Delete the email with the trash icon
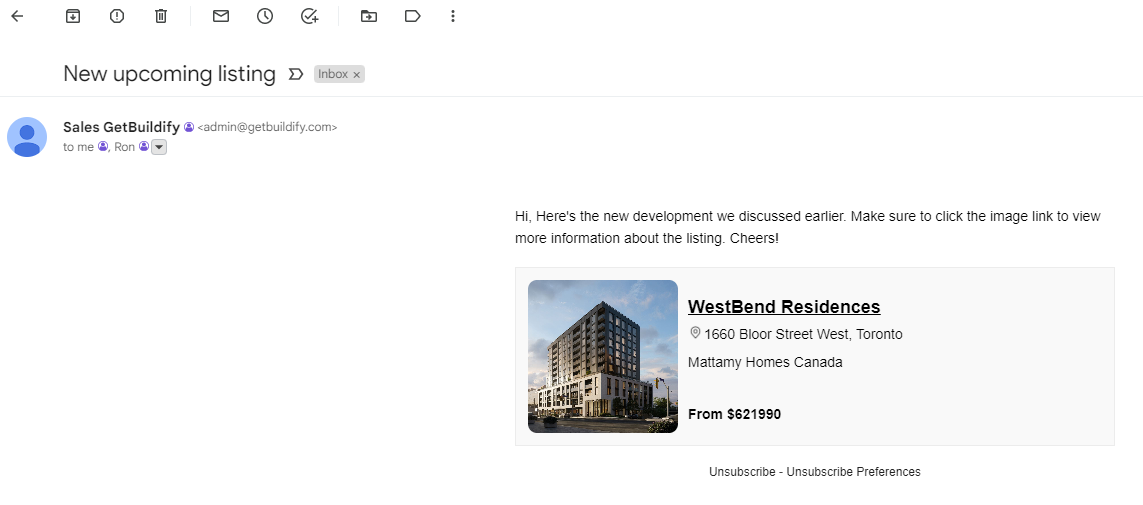The width and height of the screenshot is (1143, 505). pos(161,16)
